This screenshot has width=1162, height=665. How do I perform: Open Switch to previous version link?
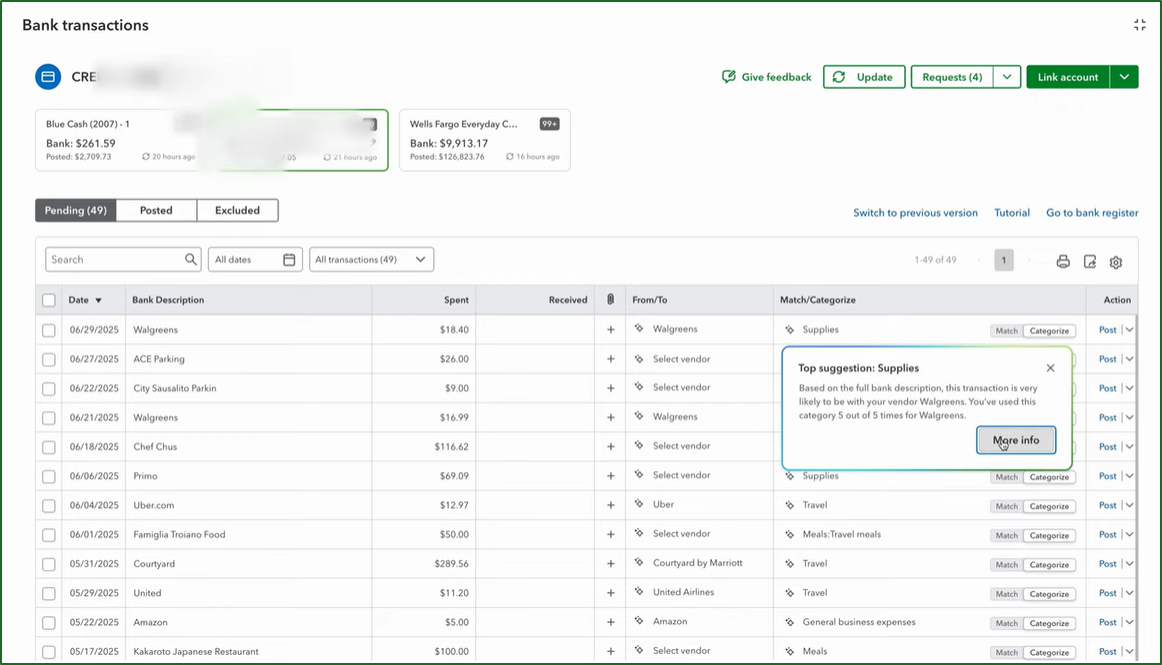point(915,213)
